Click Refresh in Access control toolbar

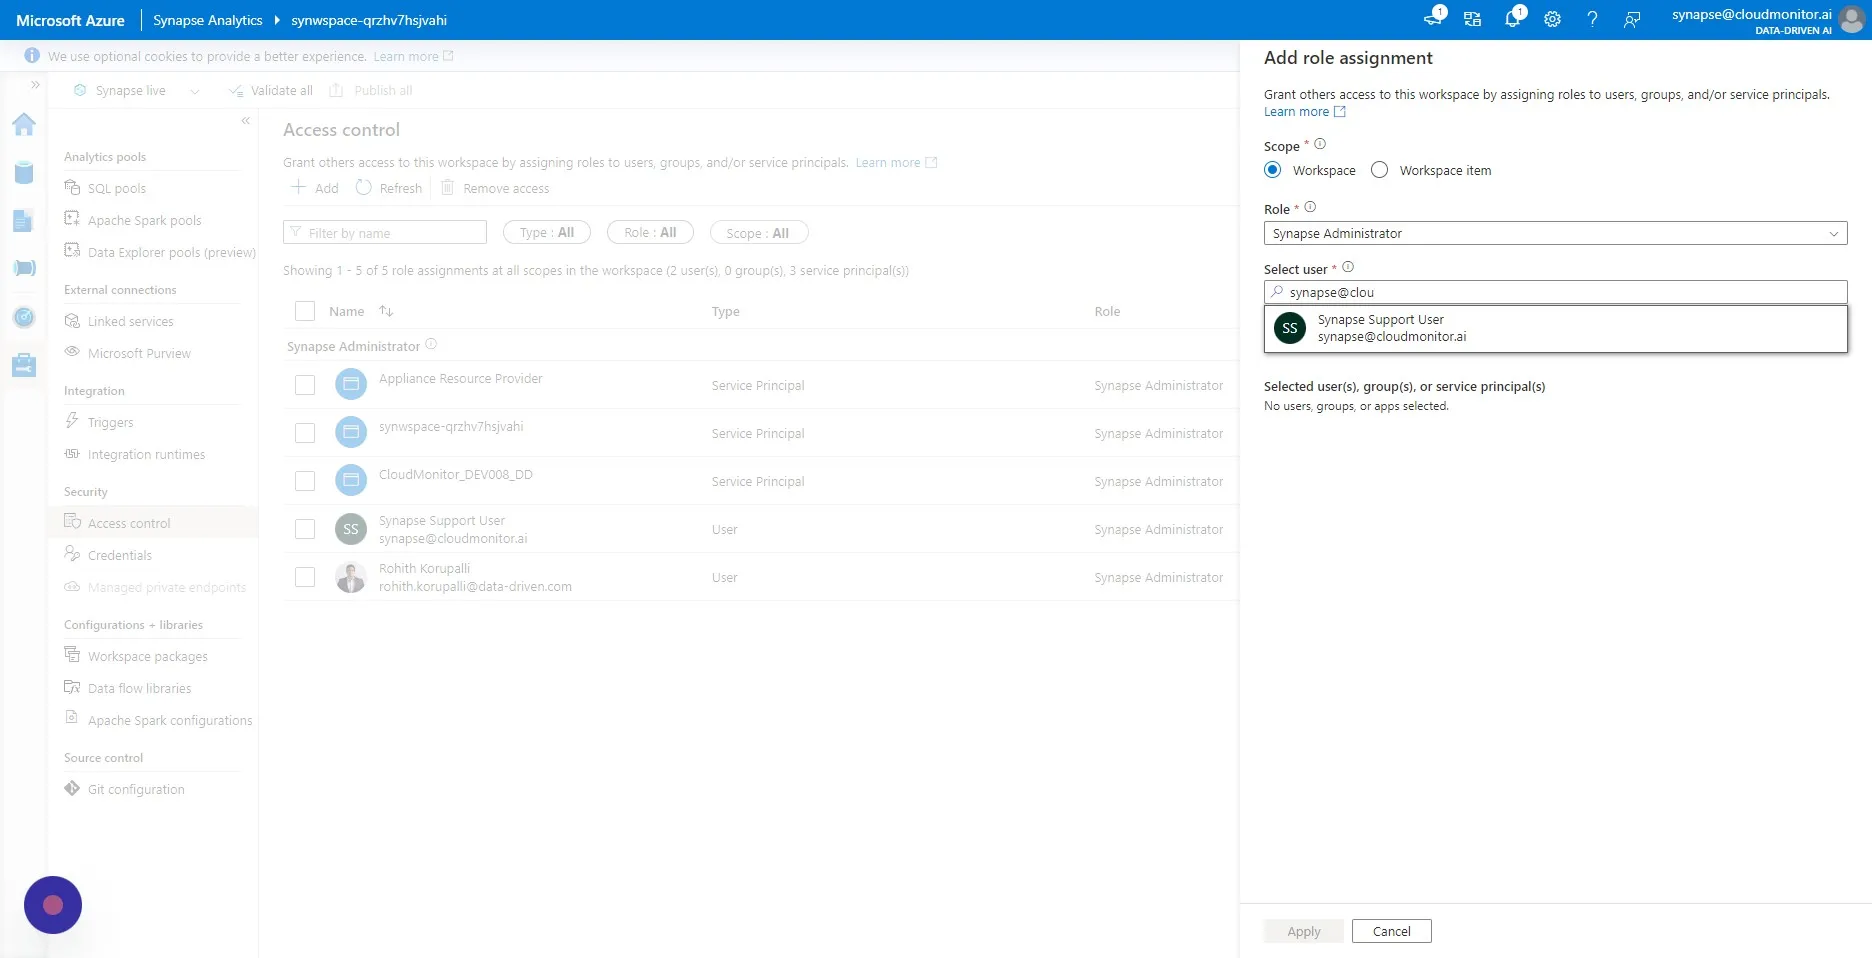[x=389, y=188]
